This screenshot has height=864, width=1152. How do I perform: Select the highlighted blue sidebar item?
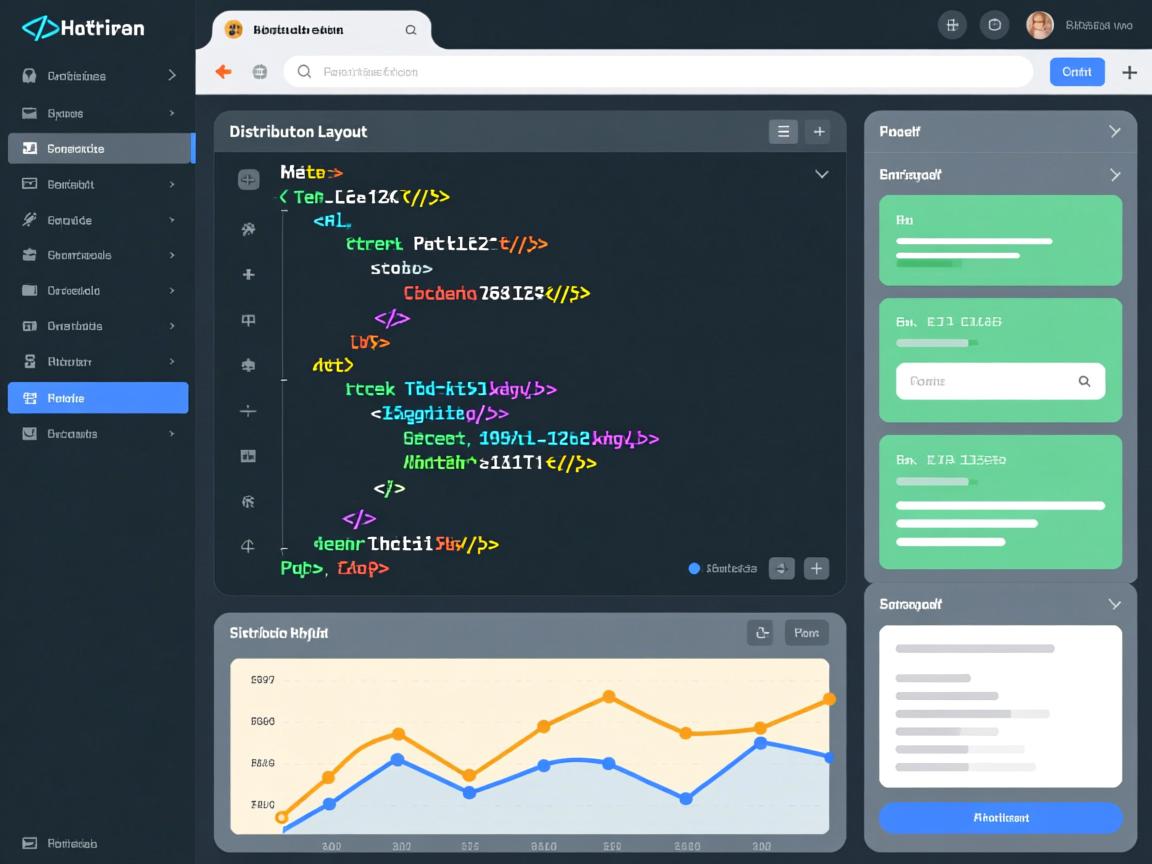(98, 398)
